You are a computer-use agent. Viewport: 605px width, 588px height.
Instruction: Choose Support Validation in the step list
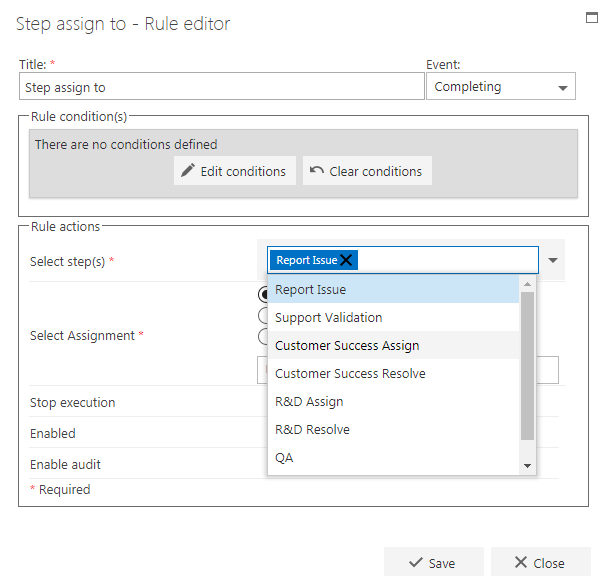(393, 318)
